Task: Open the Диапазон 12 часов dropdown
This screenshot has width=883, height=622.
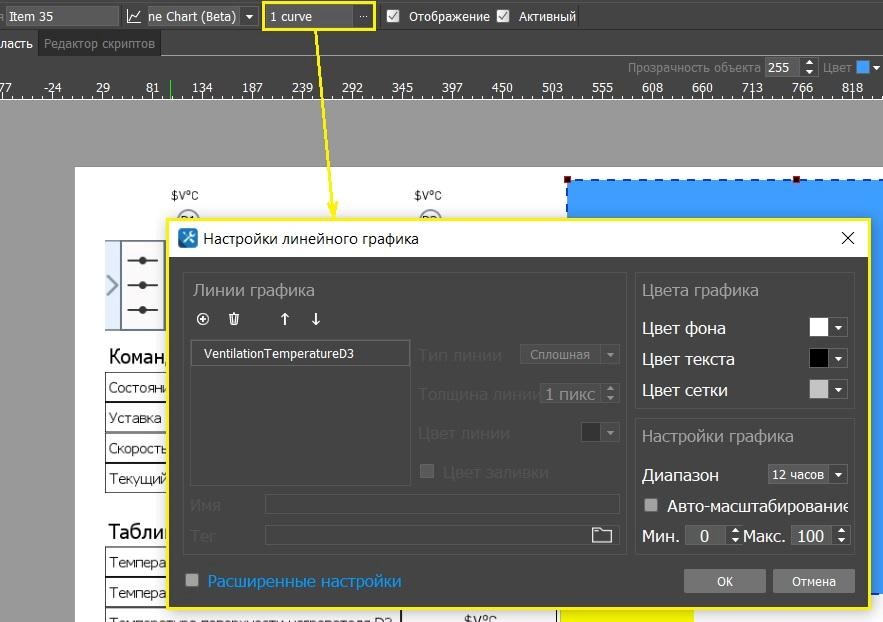Action: (807, 475)
